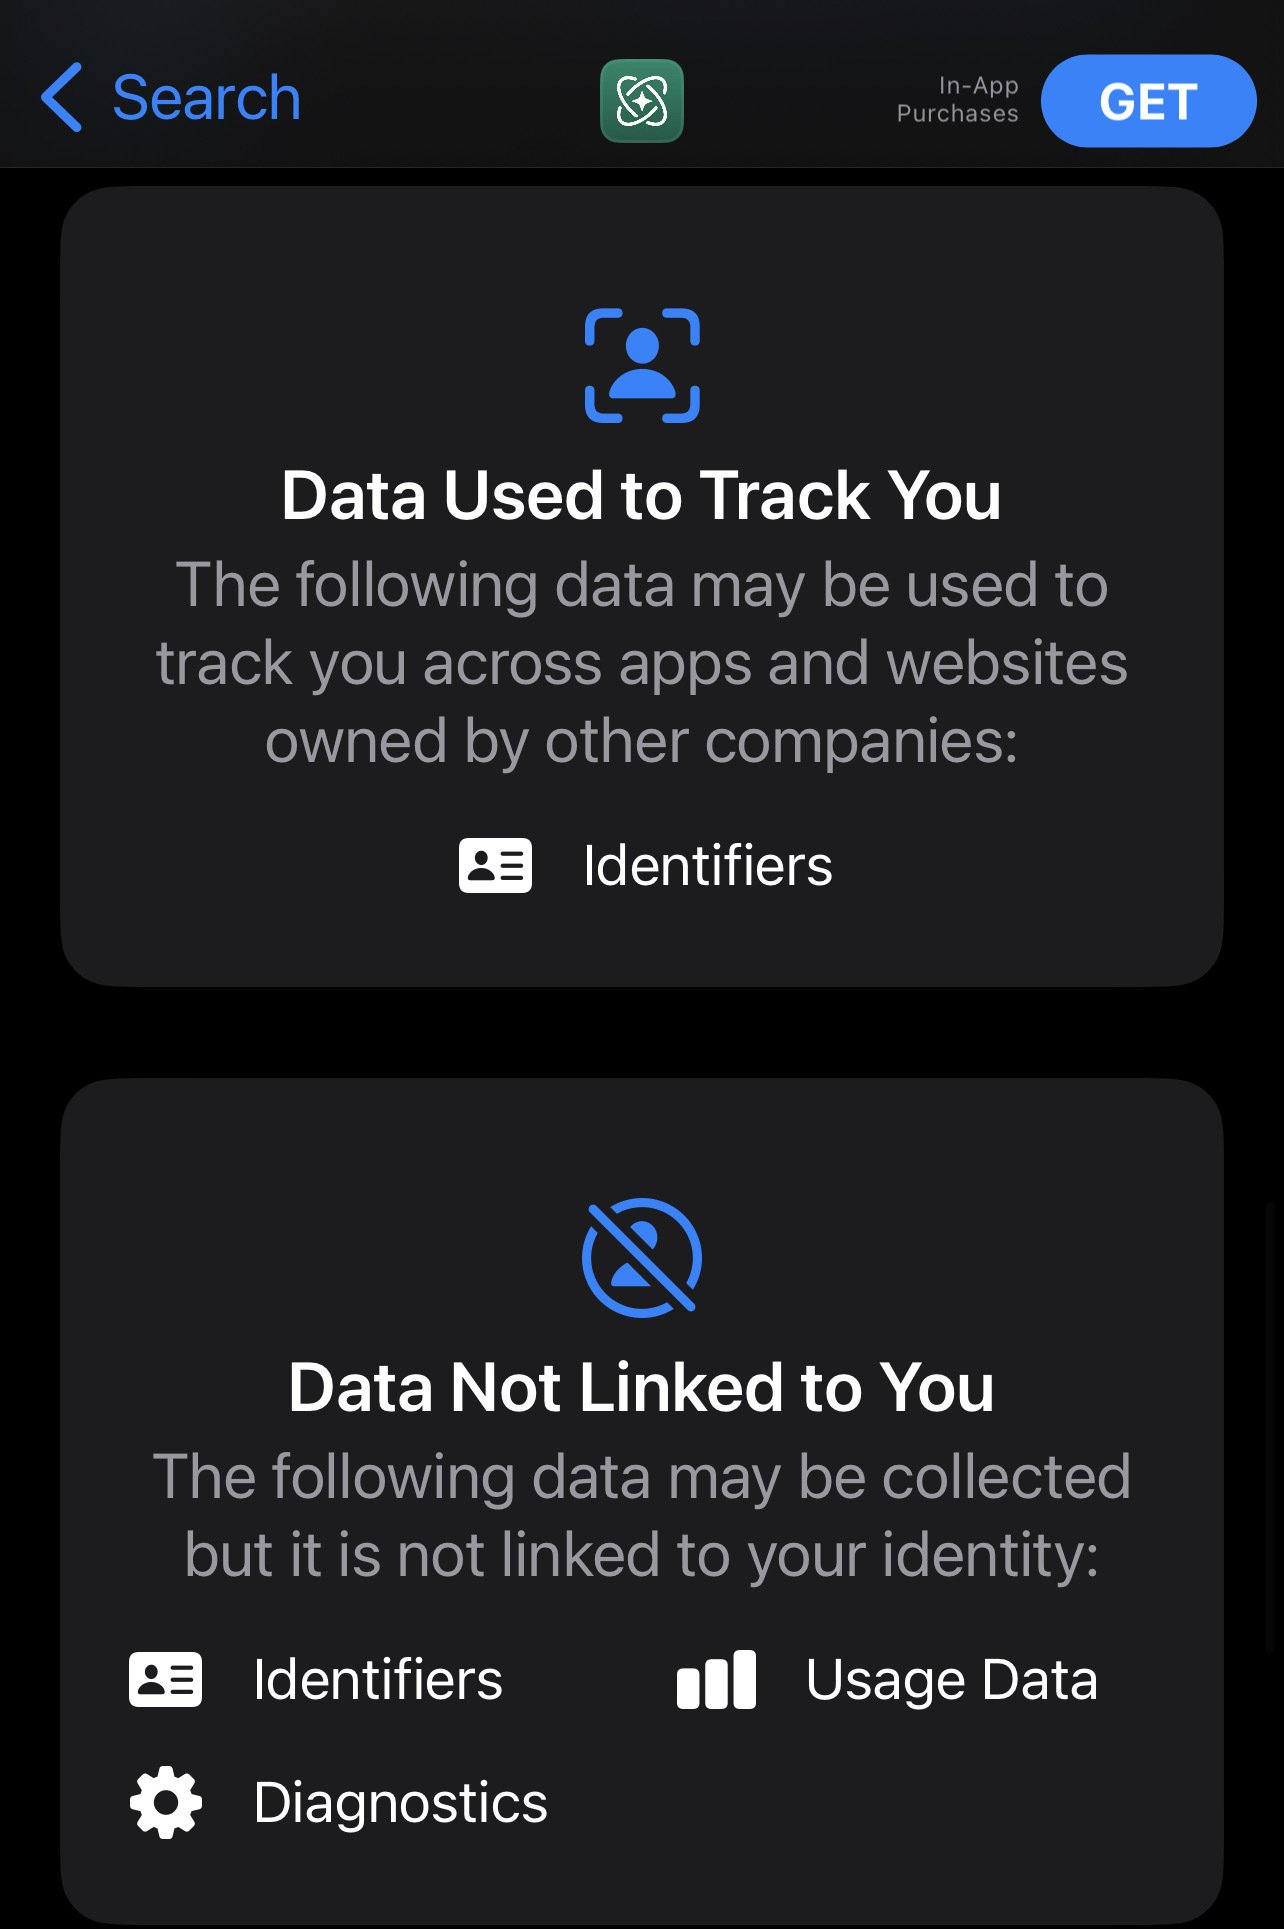Tap the In-App Purchases label
This screenshot has width=1284, height=1929.
[x=958, y=100]
